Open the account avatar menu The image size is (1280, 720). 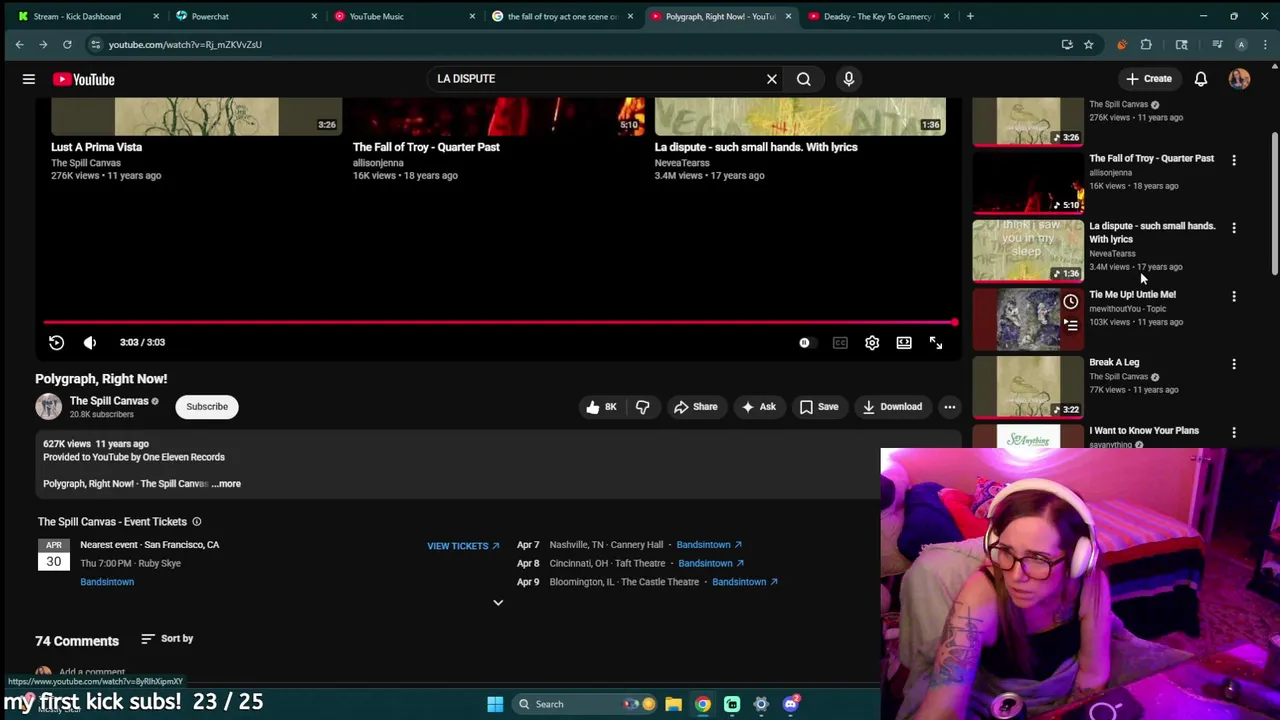tap(1239, 79)
